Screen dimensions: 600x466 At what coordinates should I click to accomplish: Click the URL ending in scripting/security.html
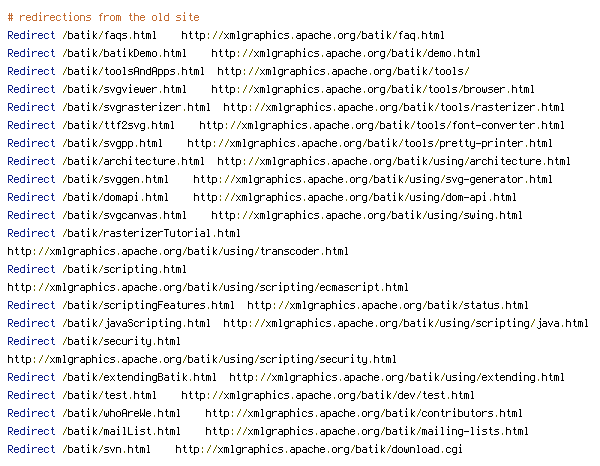point(202,359)
